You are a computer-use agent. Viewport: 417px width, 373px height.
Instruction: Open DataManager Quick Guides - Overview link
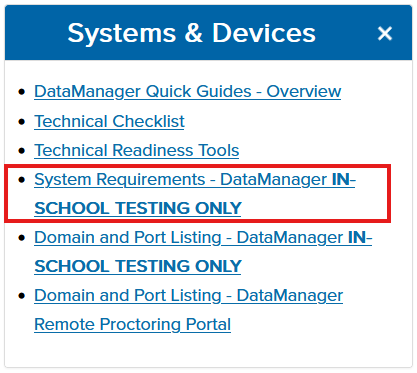[x=188, y=91]
